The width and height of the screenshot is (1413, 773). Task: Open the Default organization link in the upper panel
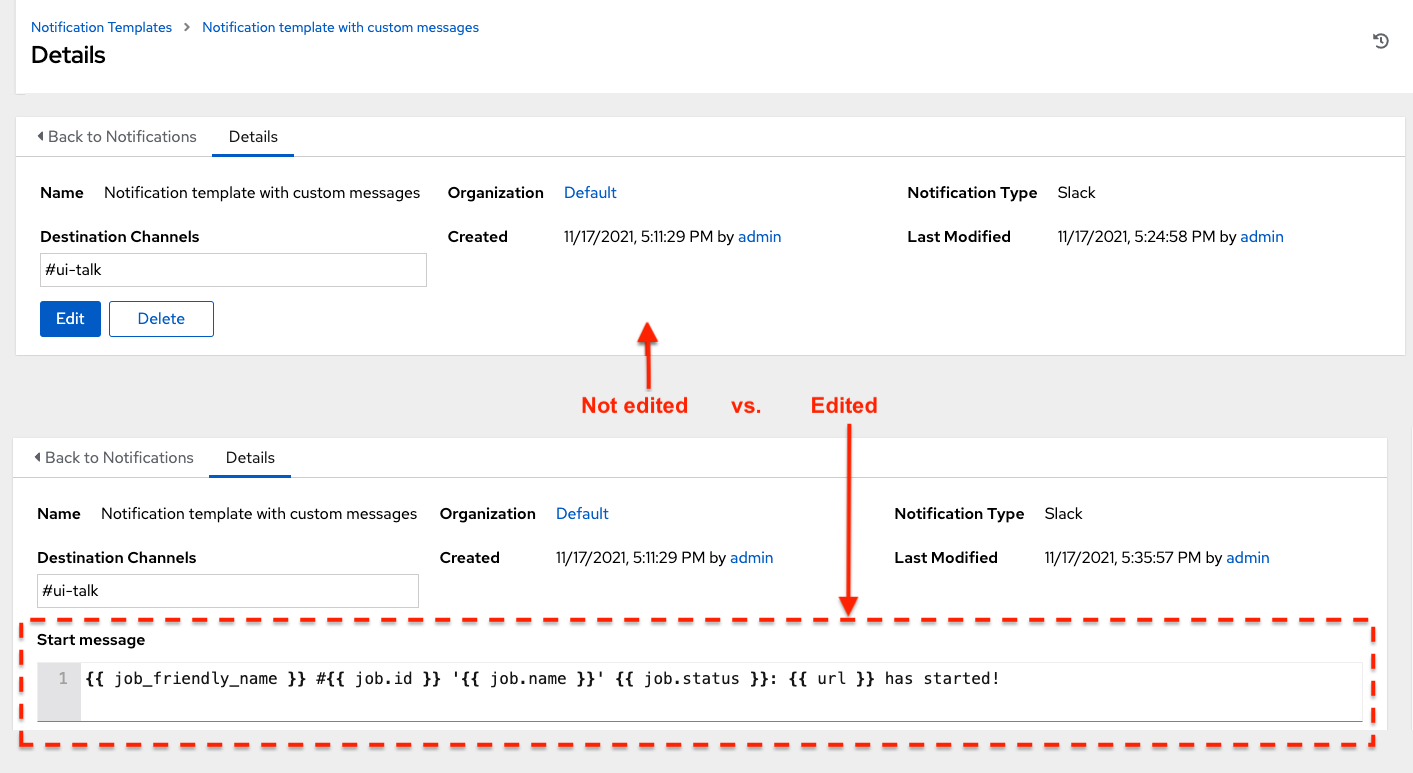[x=589, y=192]
